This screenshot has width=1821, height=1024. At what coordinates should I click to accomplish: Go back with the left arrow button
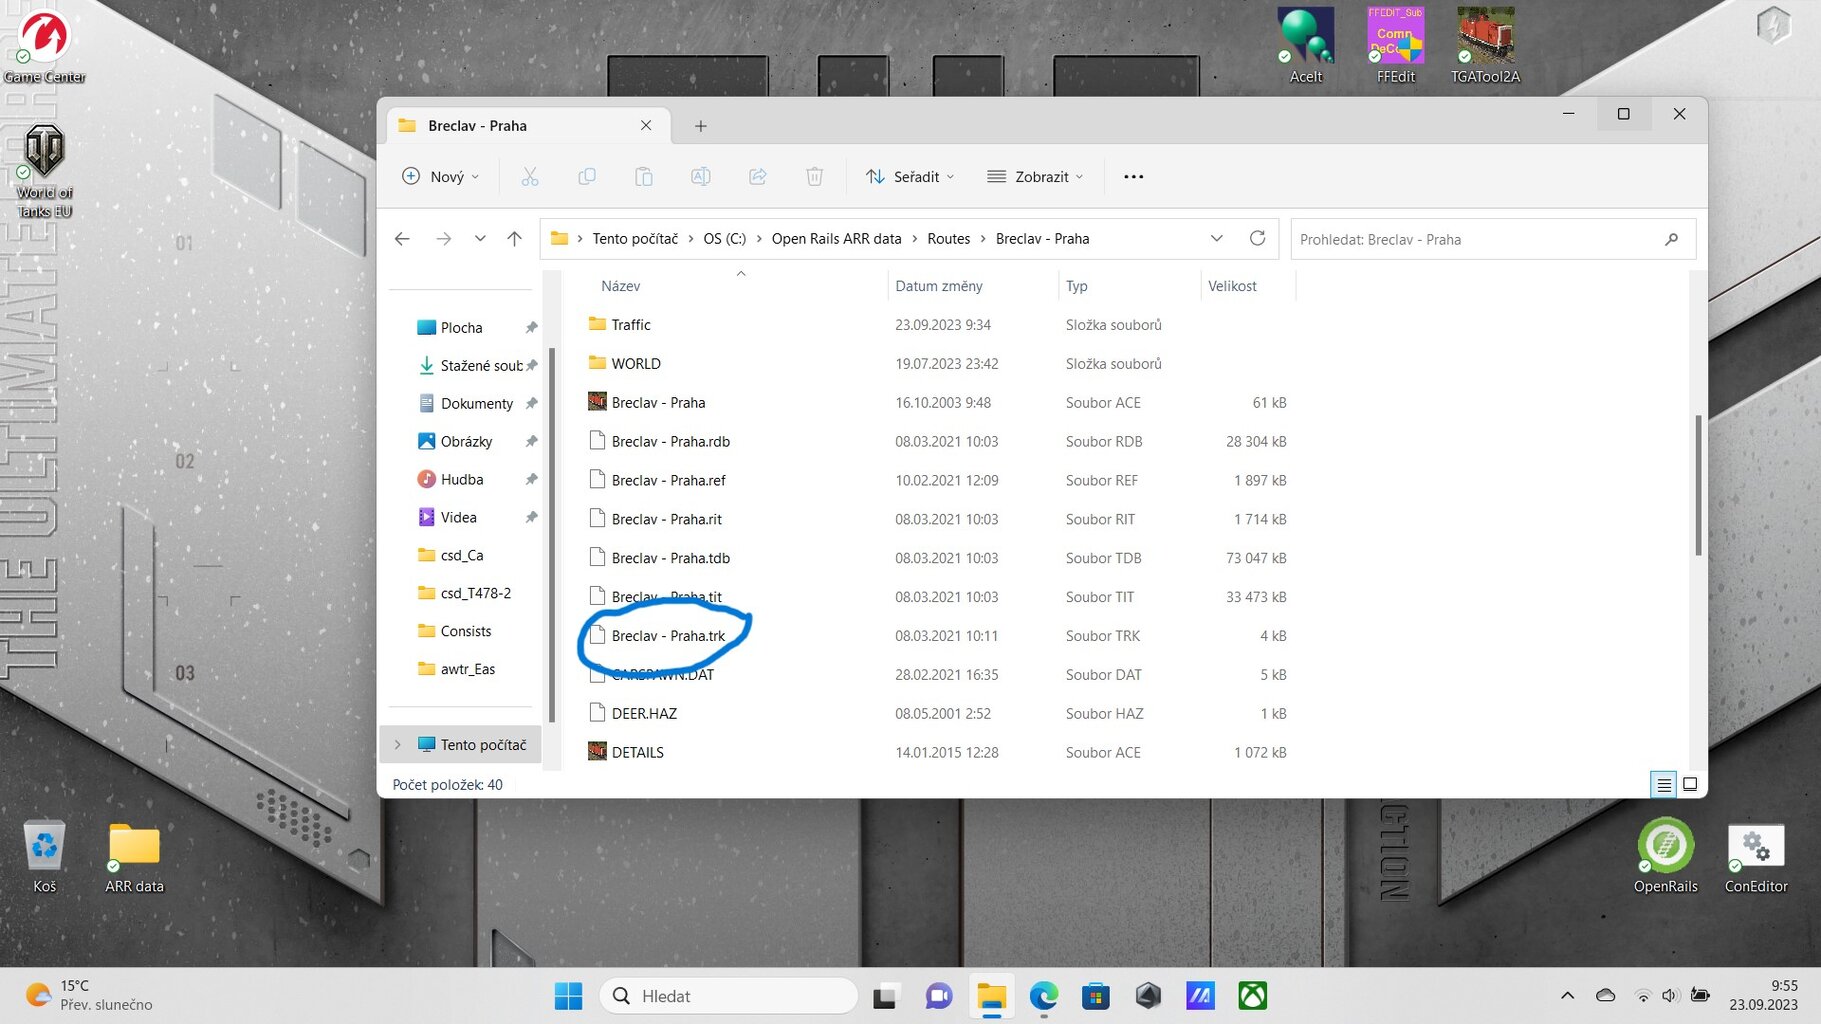click(402, 239)
